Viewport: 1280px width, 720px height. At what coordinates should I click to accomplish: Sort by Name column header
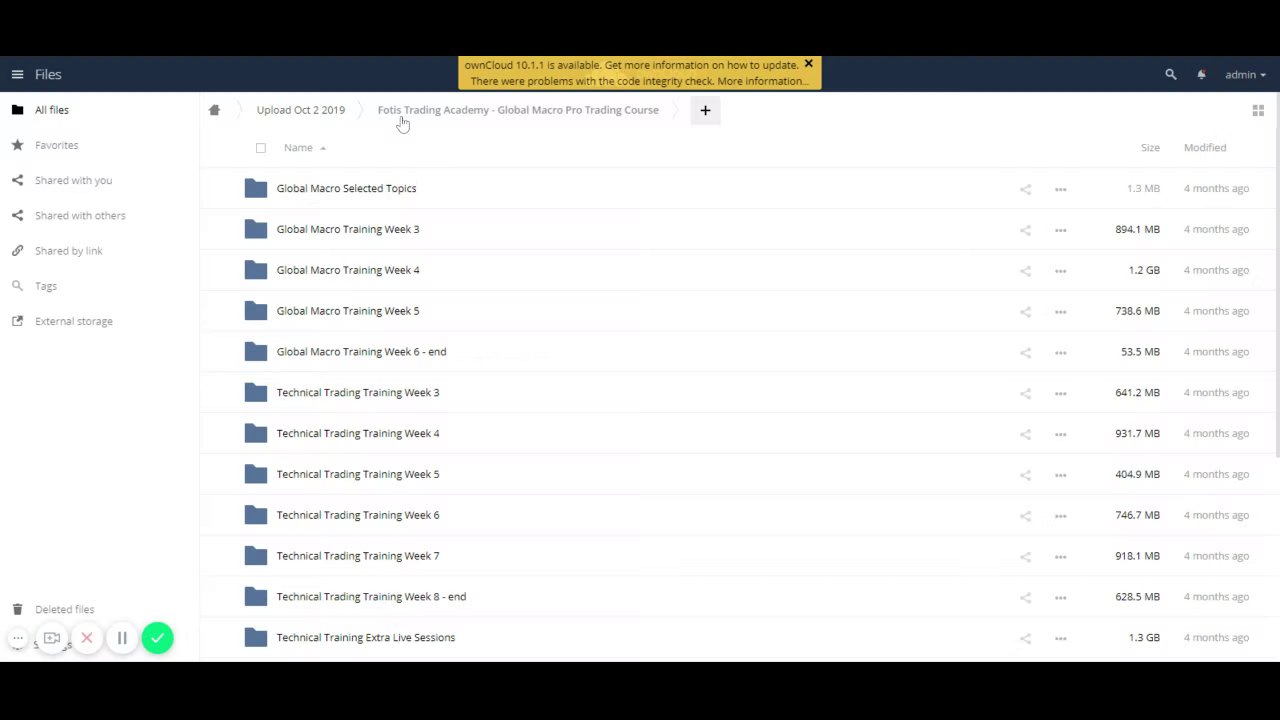[x=298, y=147]
